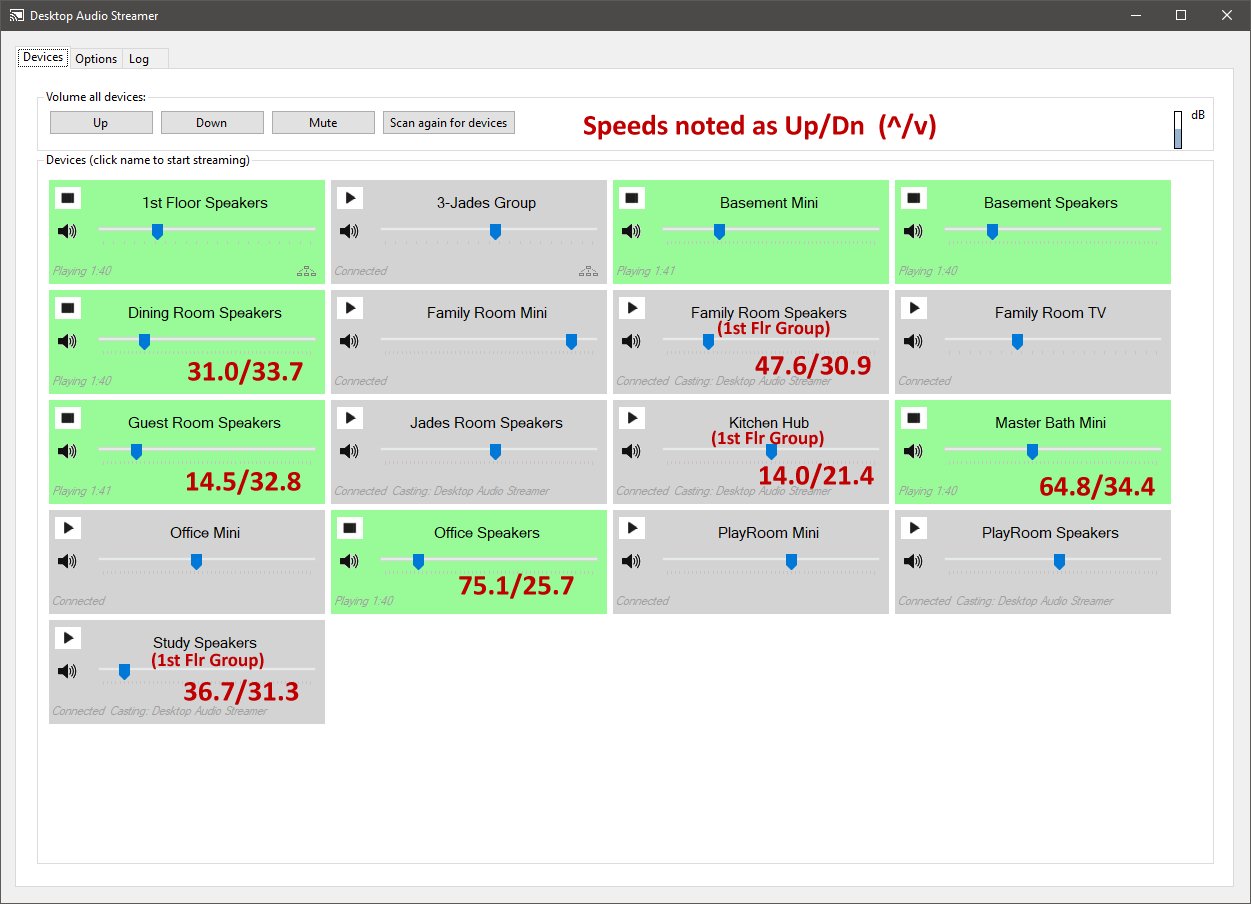Mute Family Room TV speaker icon
Viewport: 1251px width, 904px height.
[913, 342]
